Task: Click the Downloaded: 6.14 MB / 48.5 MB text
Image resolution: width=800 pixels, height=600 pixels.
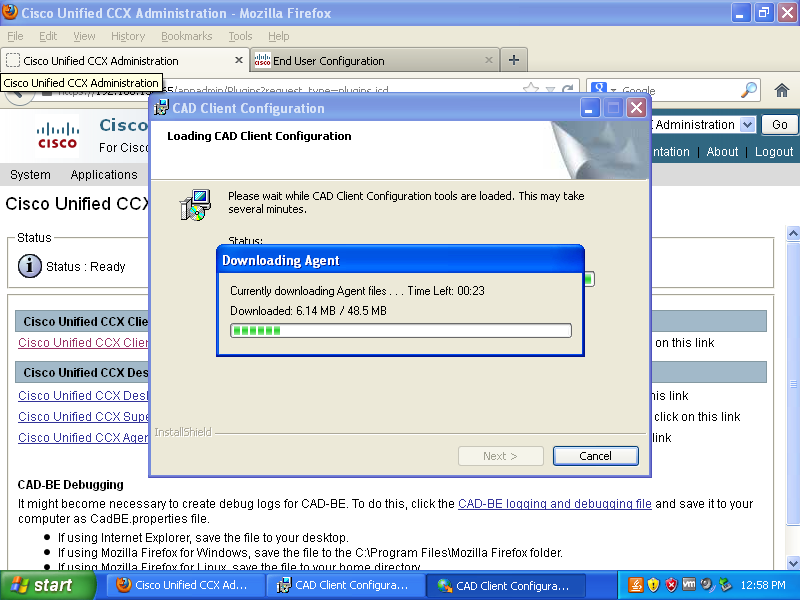Action: click(x=308, y=311)
